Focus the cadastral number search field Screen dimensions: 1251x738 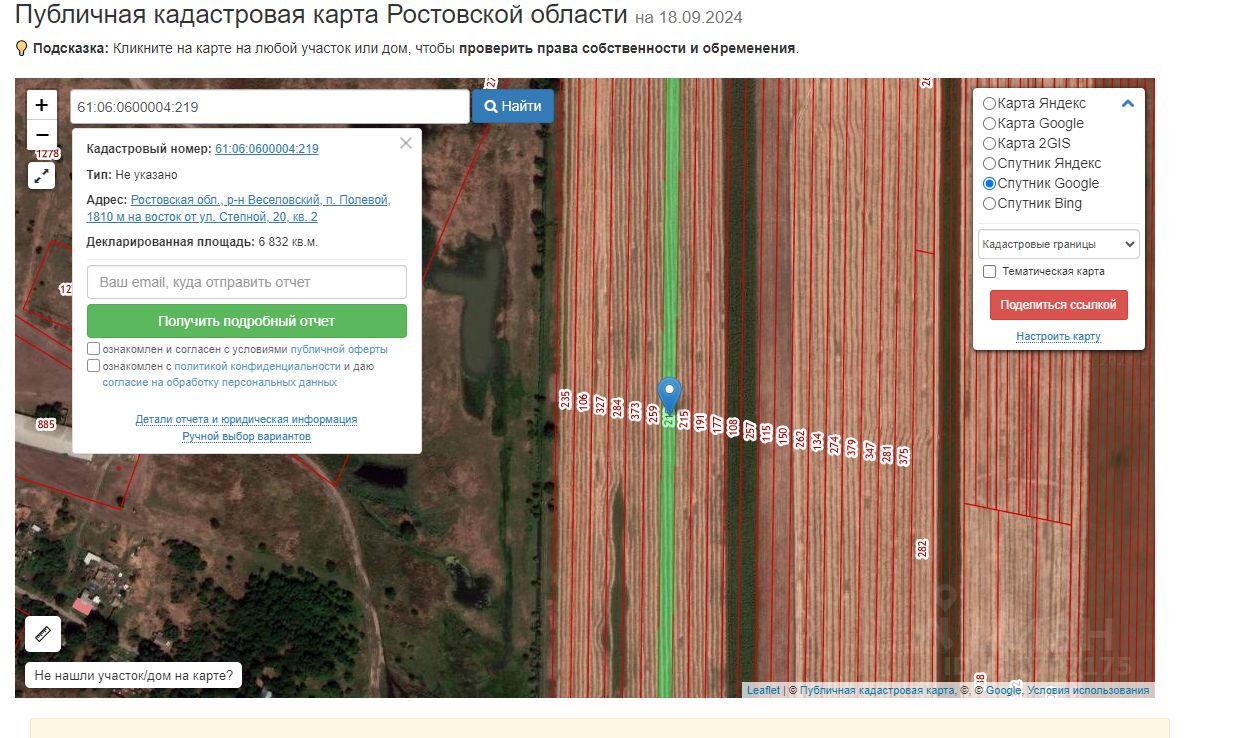click(269, 106)
